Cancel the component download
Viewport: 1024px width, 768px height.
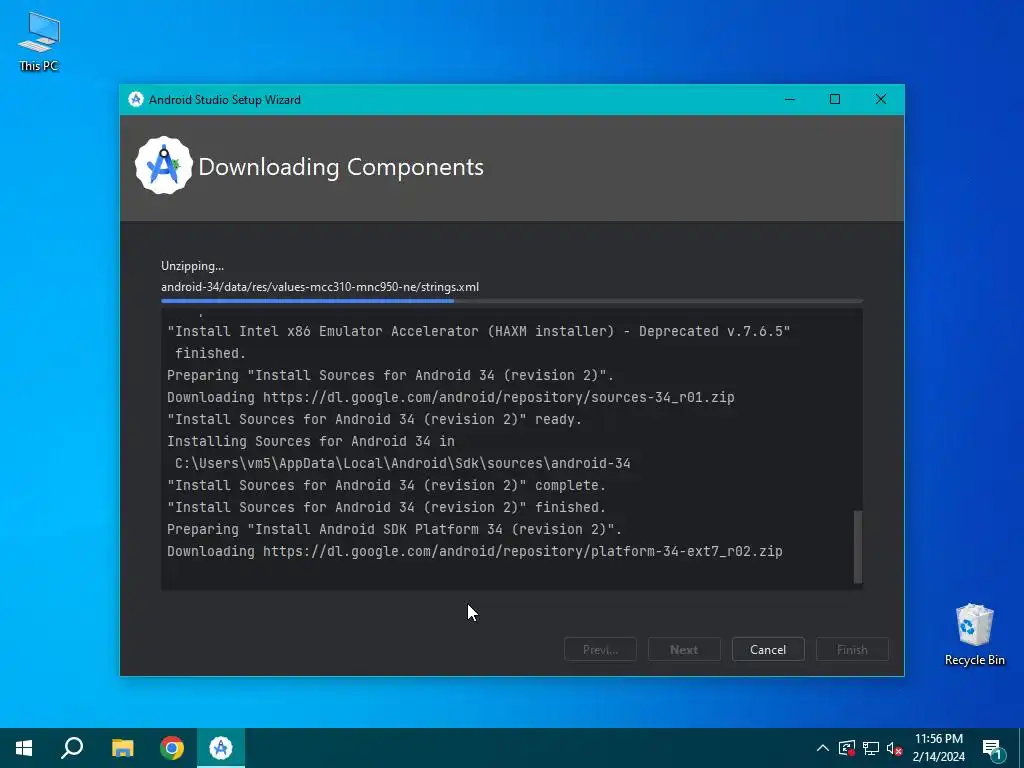click(x=768, y=650)
